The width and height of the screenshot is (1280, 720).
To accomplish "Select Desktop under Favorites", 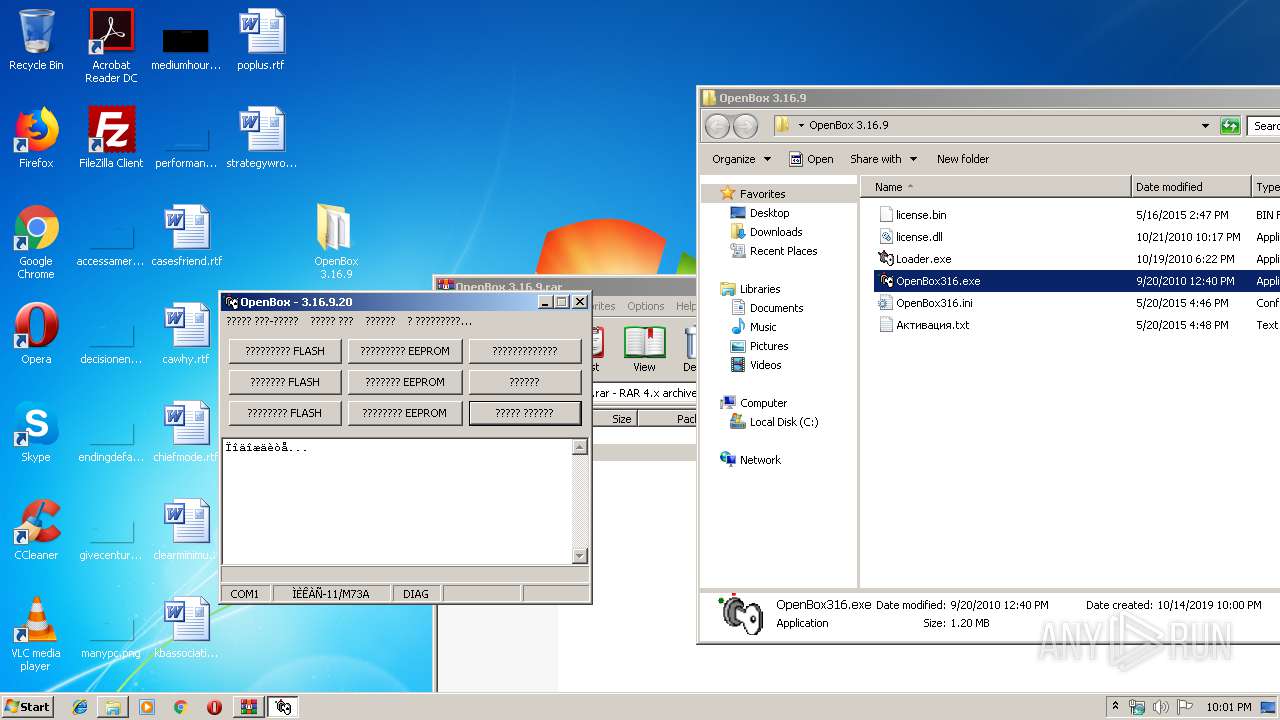I will point(769,213).
